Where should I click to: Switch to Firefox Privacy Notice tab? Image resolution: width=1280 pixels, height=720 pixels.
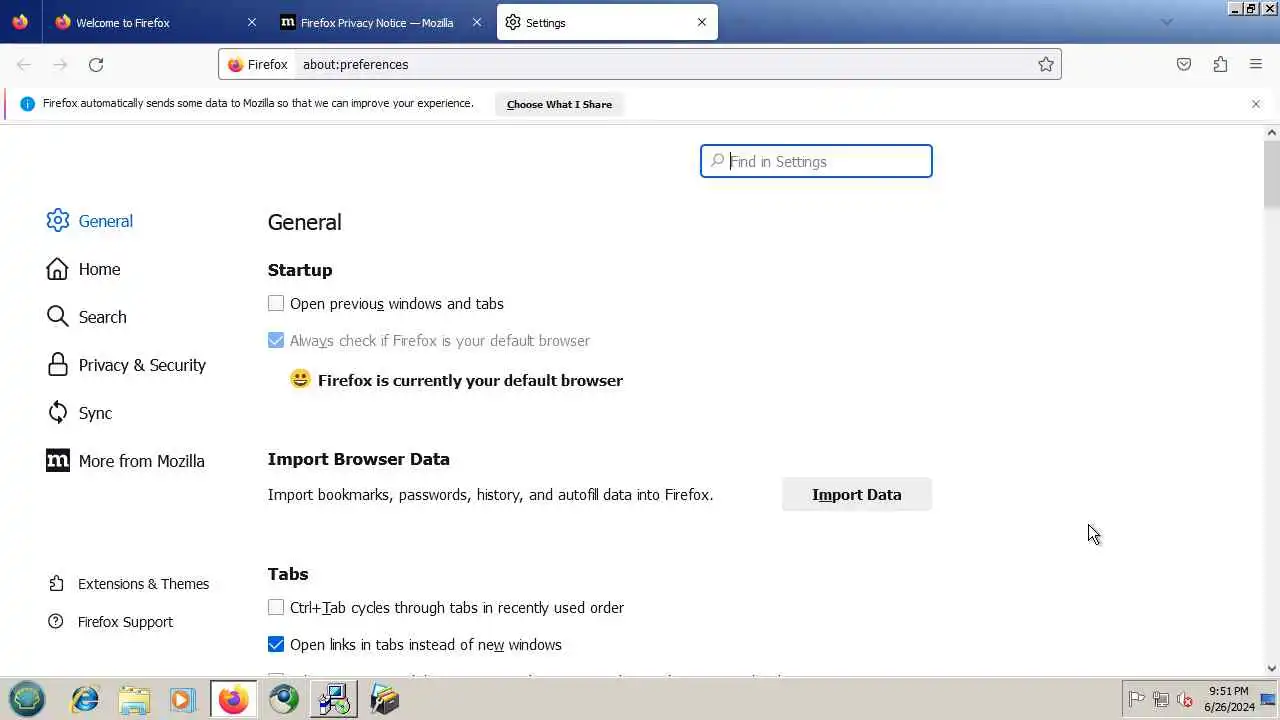click(x=380, y=22)
